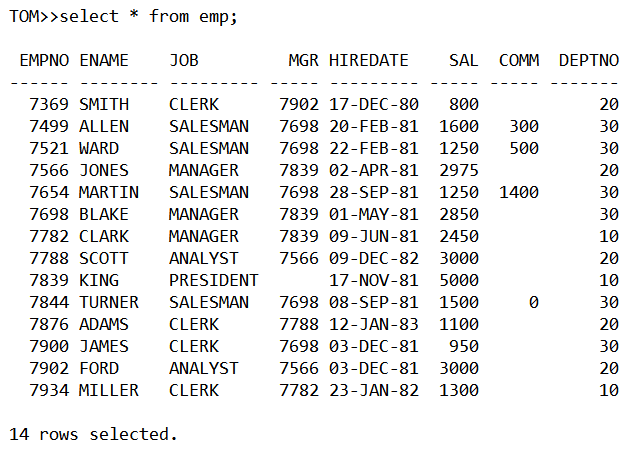This screenshot has width=640, height=453.
Task: Click the '14 rows selected.' message
Action: [93, 435]
